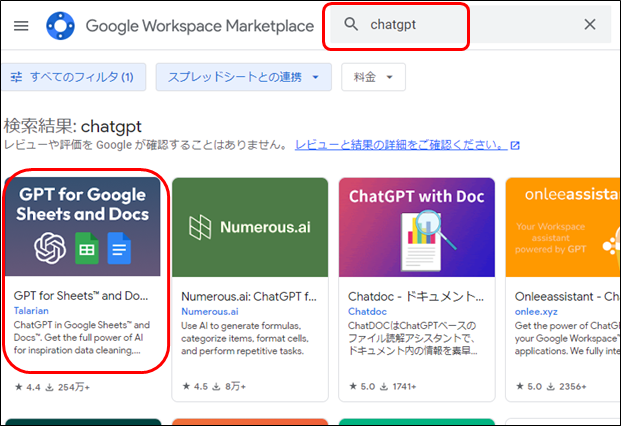Expand the 料金 dropdown

click(x=373, y=77)
